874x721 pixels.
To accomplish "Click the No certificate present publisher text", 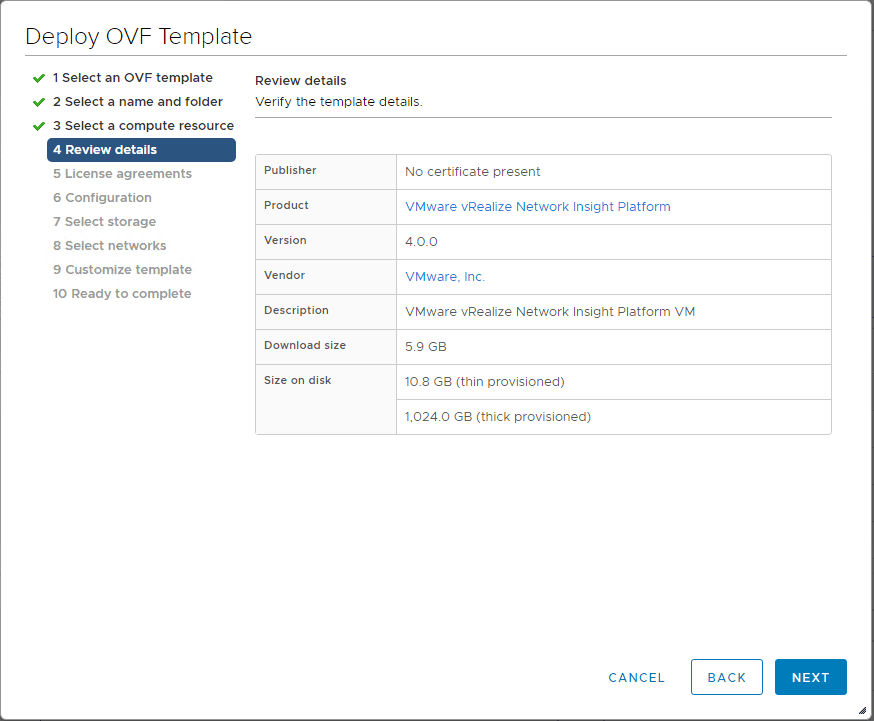I will 468,171.
